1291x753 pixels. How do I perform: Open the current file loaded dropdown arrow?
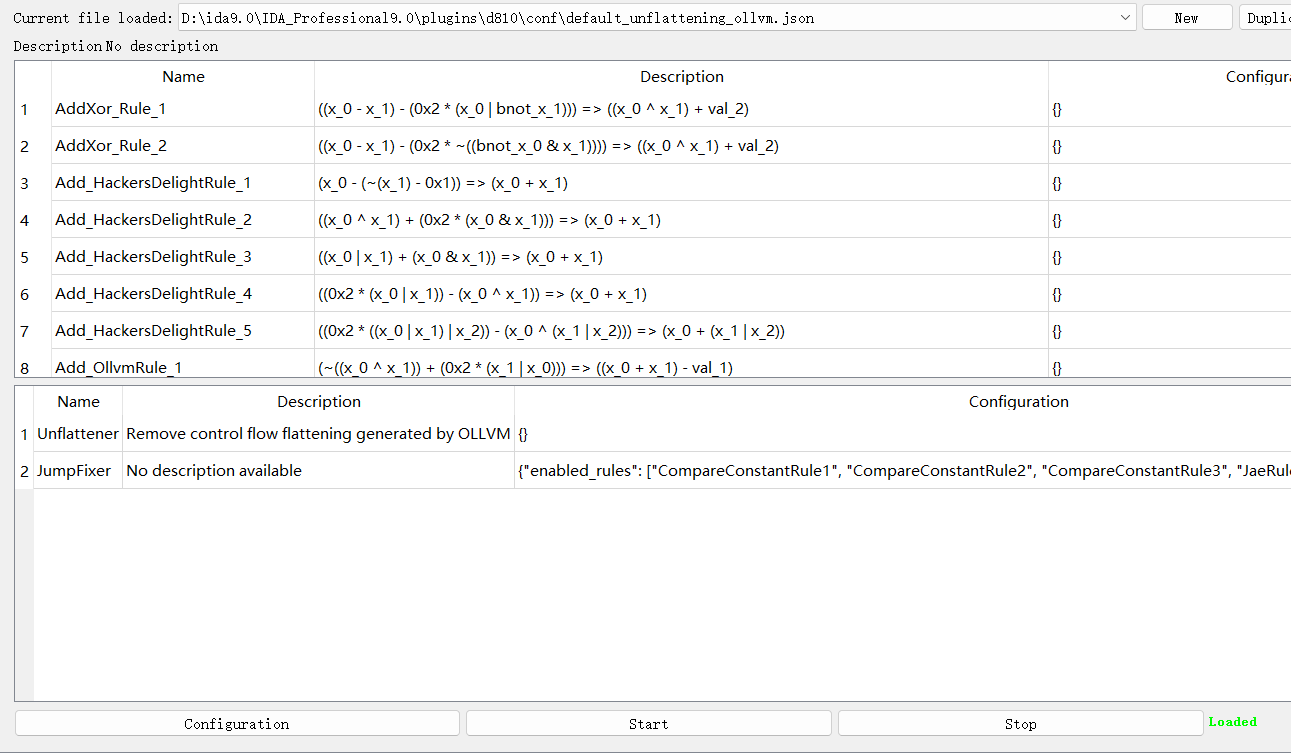click(1127, 18)
